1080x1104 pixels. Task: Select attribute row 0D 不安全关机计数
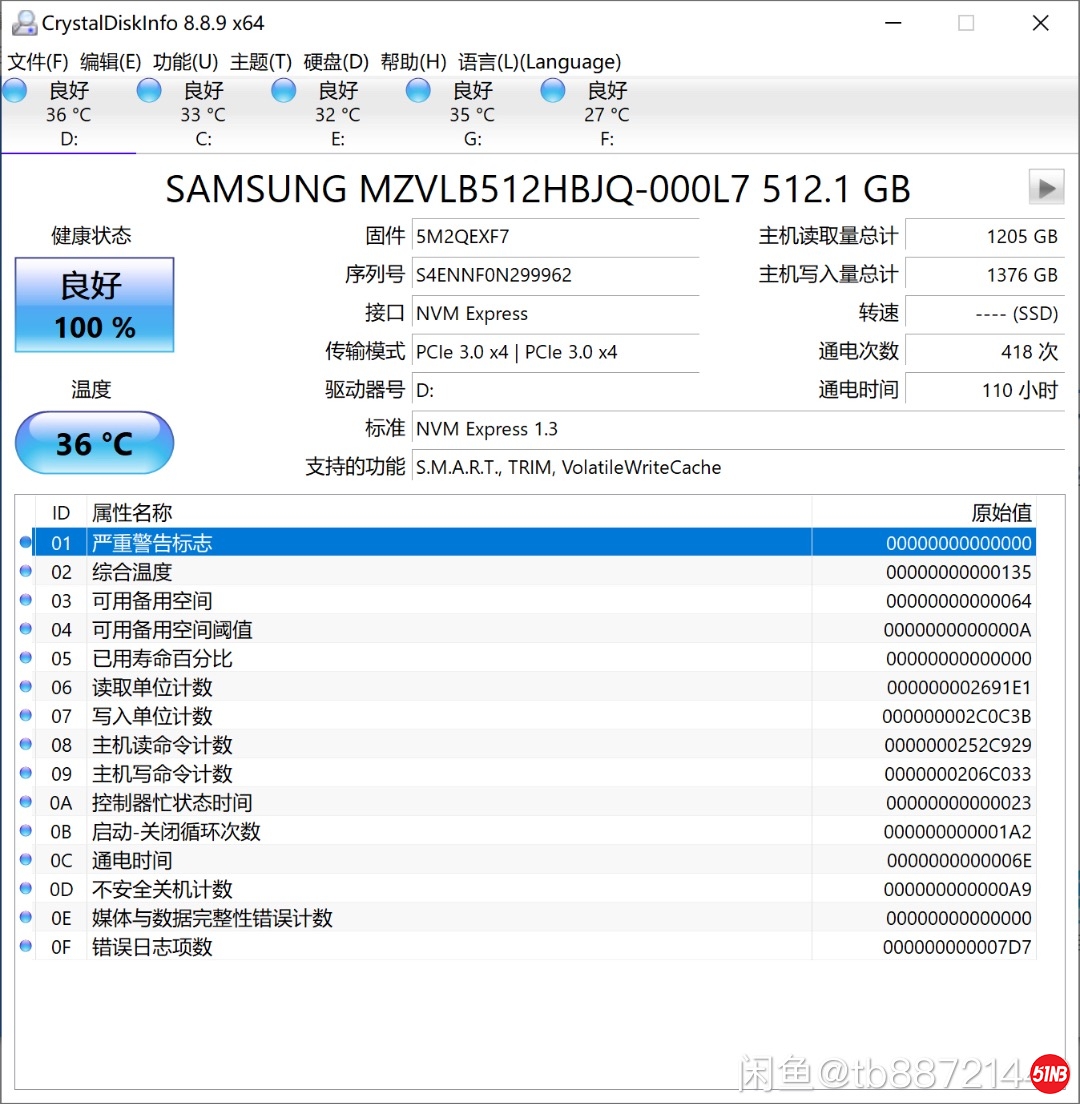[525, 889]
